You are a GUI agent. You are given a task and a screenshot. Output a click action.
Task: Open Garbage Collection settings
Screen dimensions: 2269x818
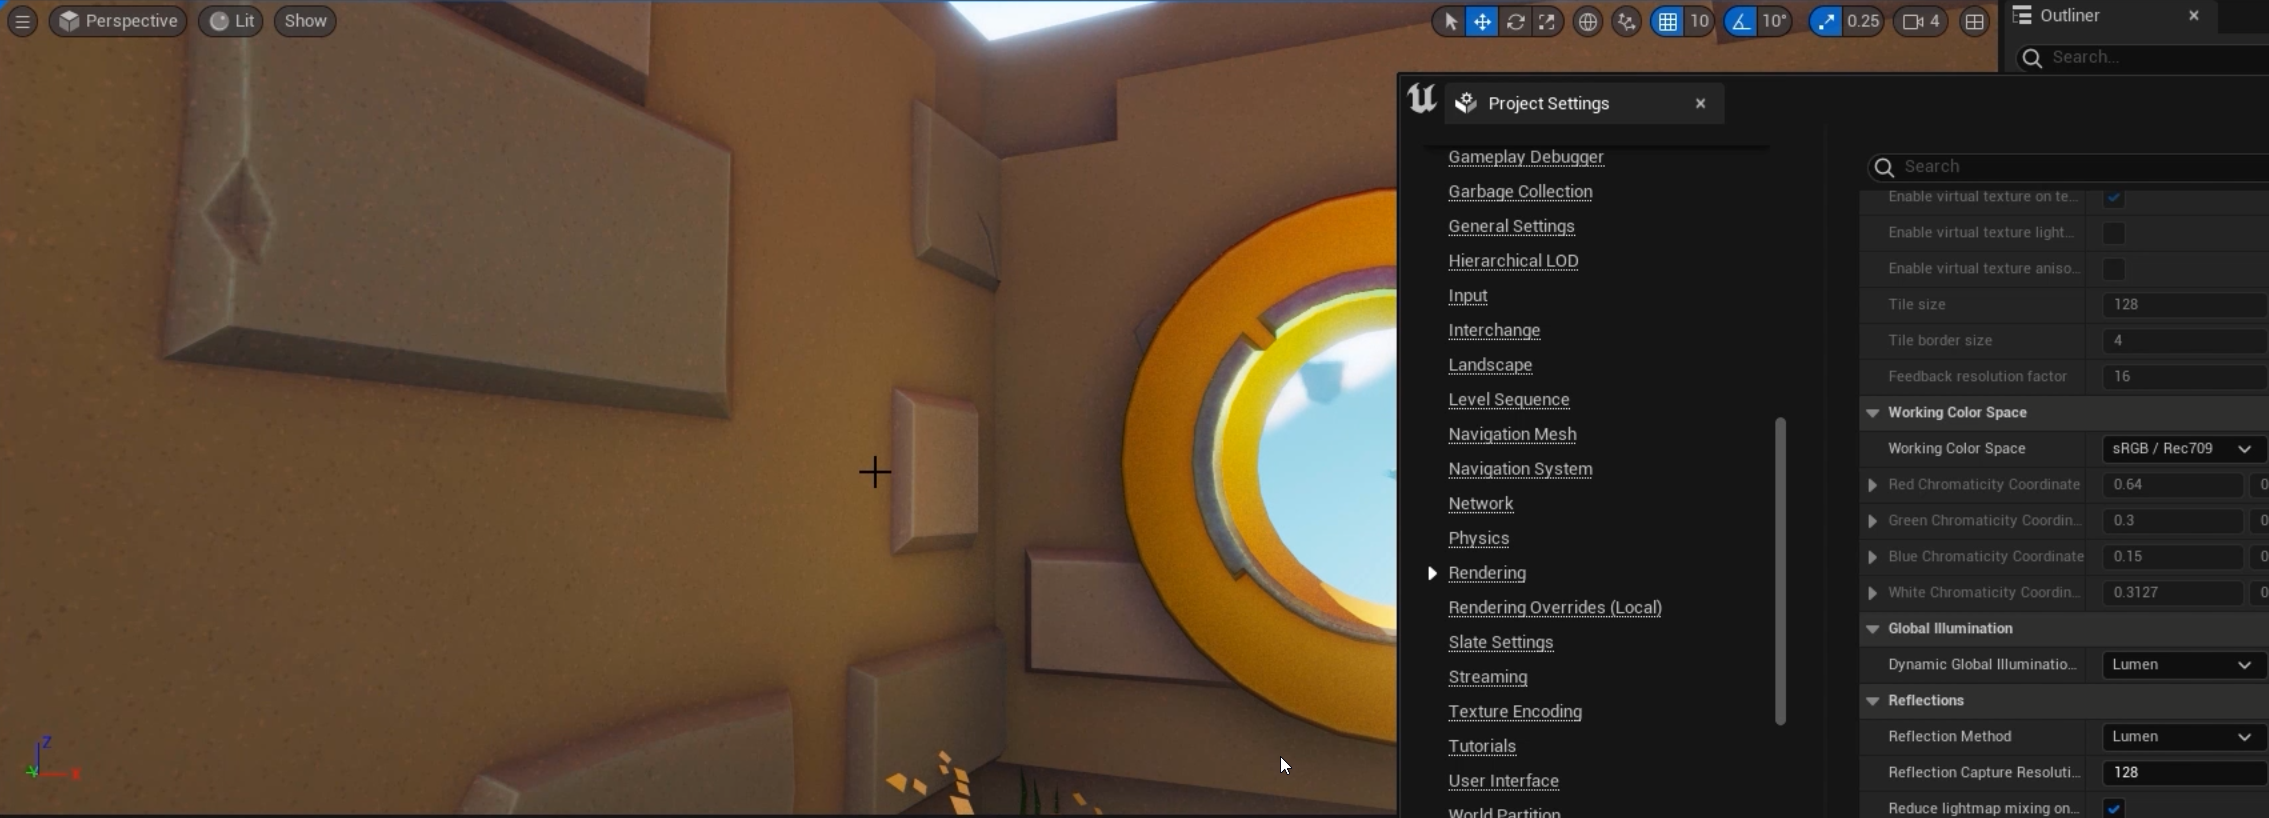point(1520,192)
